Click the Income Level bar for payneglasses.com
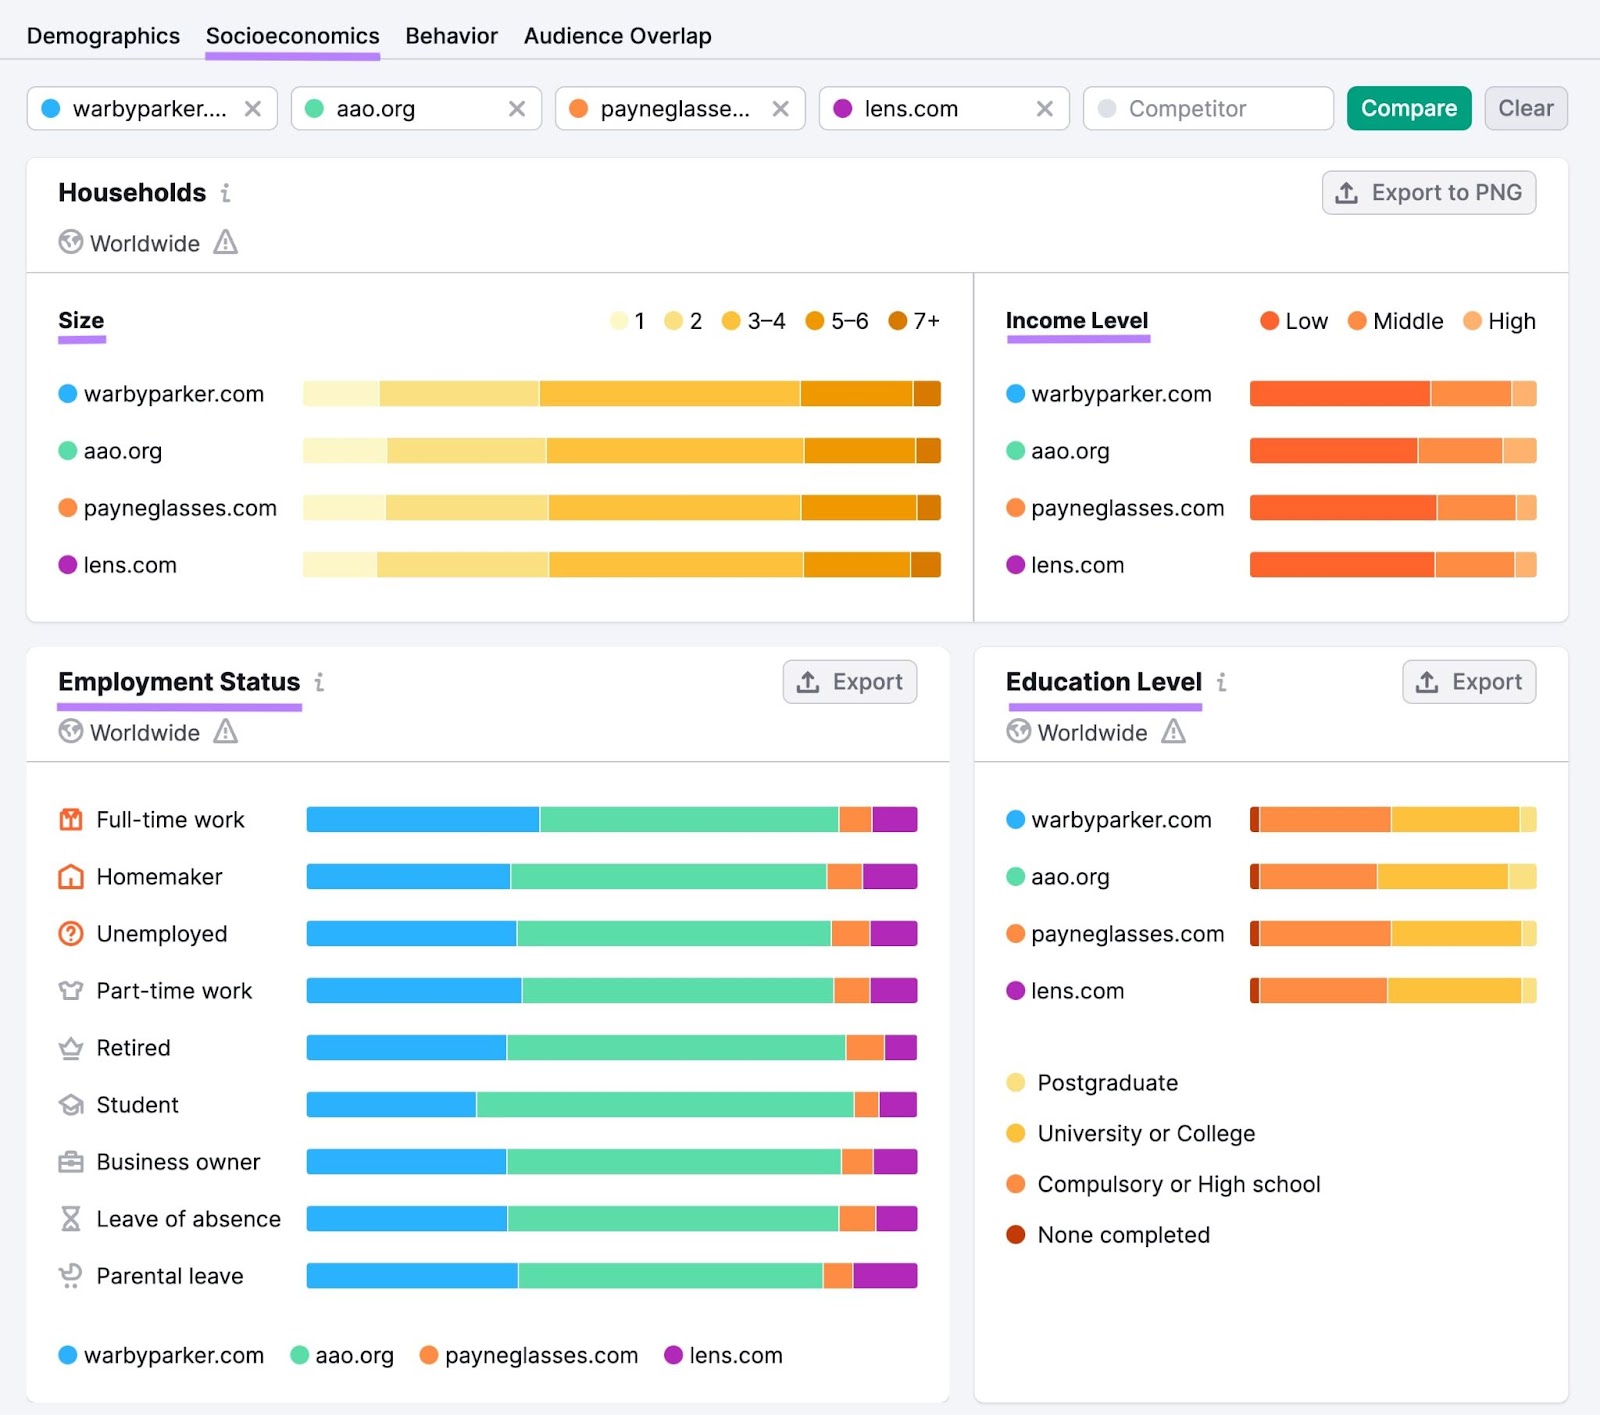Viewport: 1600px width, 1415px height. pyautogui.click(x=1392, y=507)
